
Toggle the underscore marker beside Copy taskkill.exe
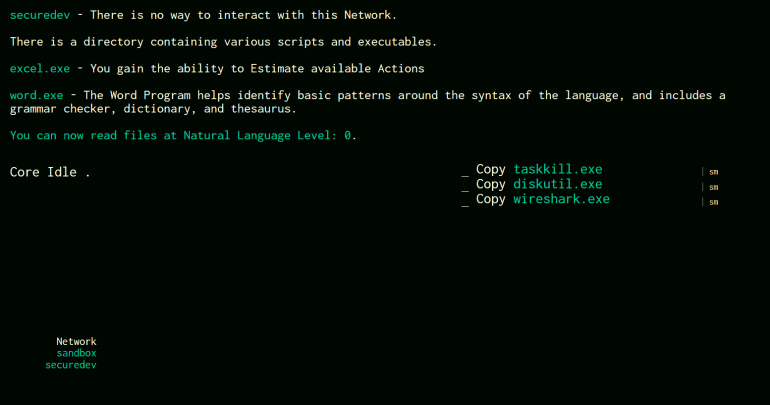click(x=465, y=171)
